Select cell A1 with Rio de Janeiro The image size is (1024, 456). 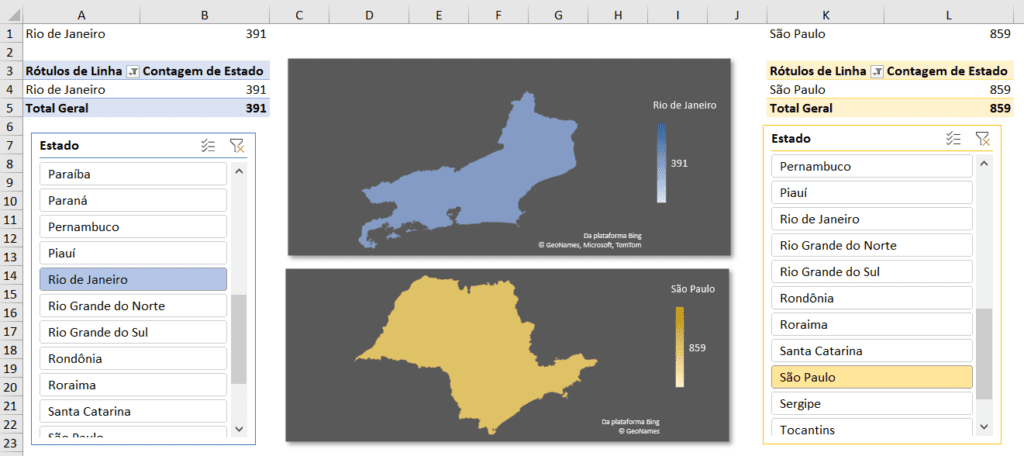(81, 34)
